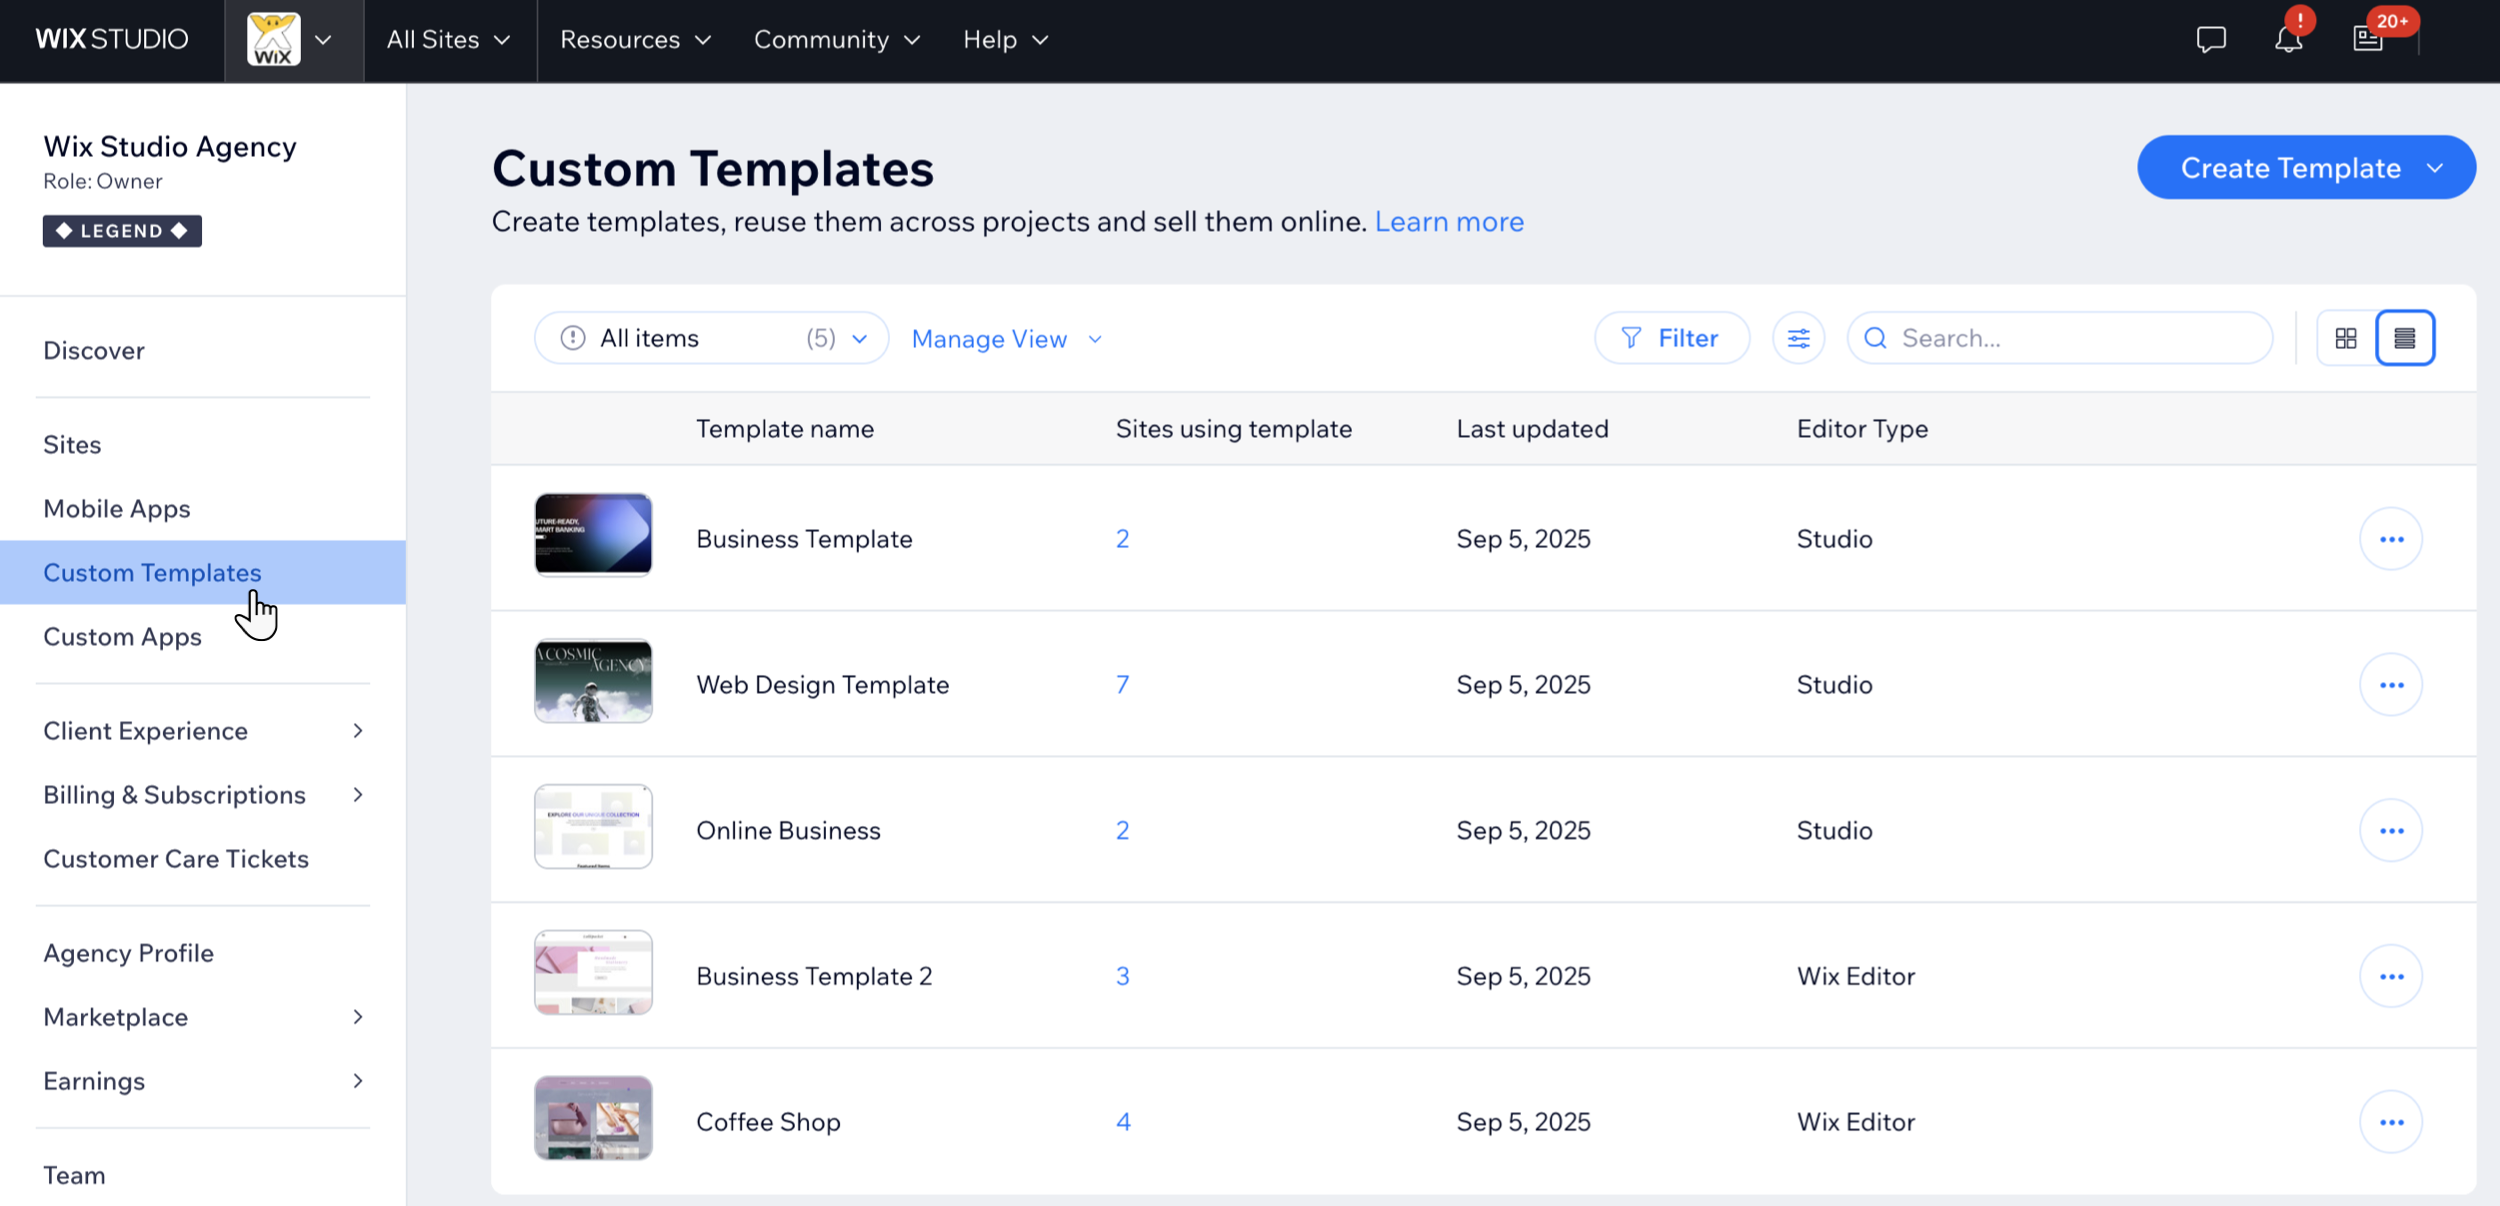
Task: Open more actions for Coffee Shop
Action: [x=2391, y=1122]
